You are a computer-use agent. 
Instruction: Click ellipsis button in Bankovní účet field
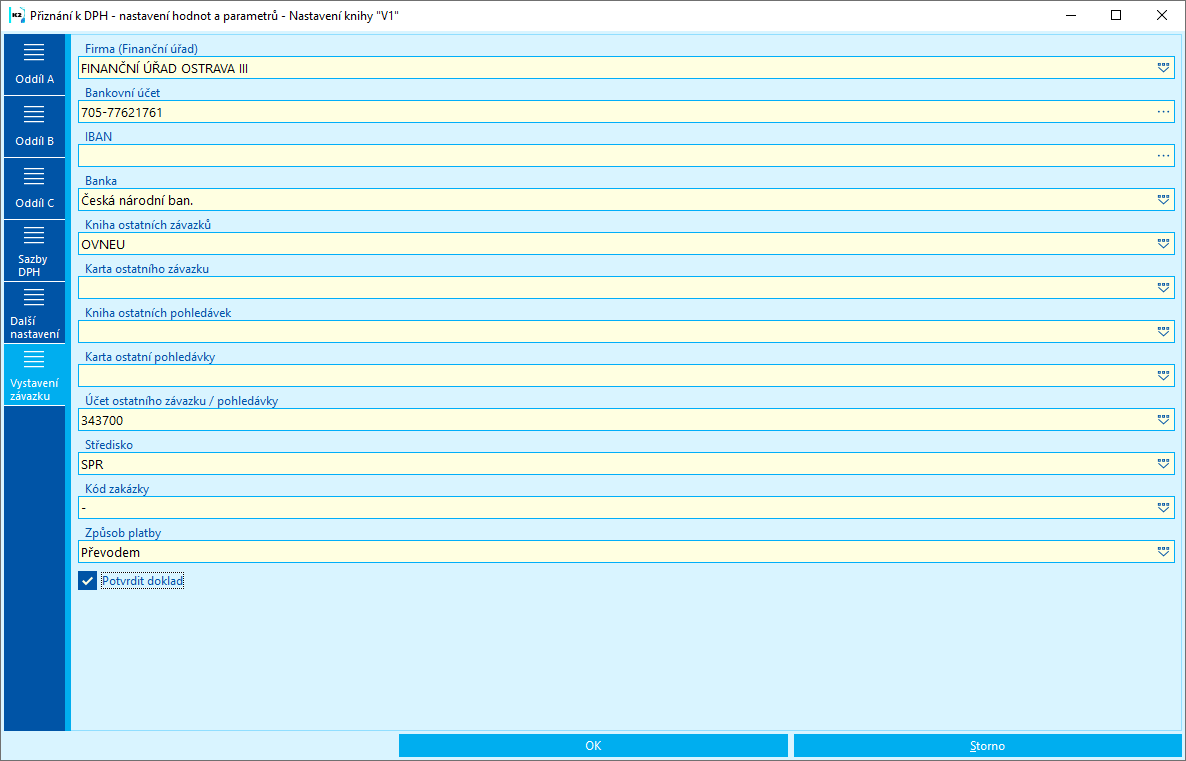click(x=1163, y=112)
